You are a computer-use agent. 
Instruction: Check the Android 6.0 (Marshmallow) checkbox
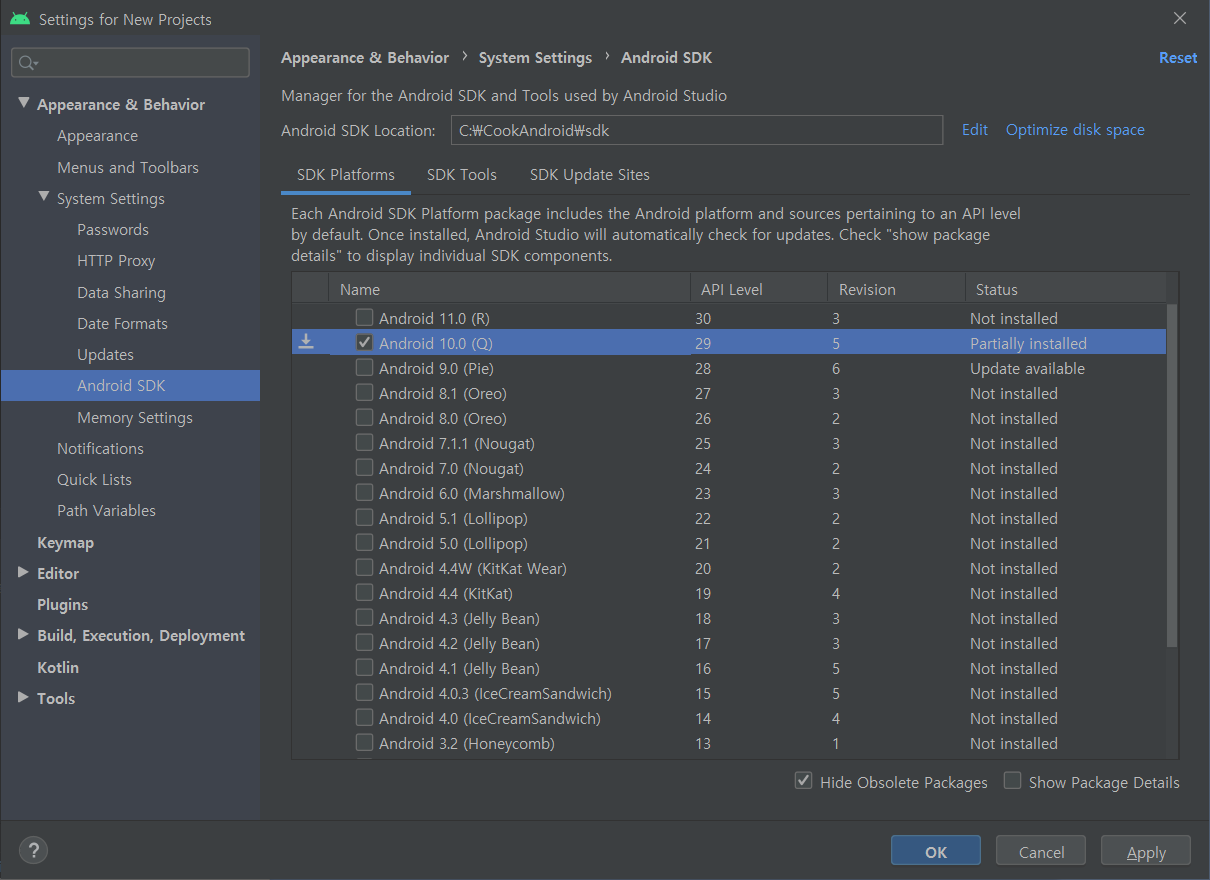(x=364, y=493)
